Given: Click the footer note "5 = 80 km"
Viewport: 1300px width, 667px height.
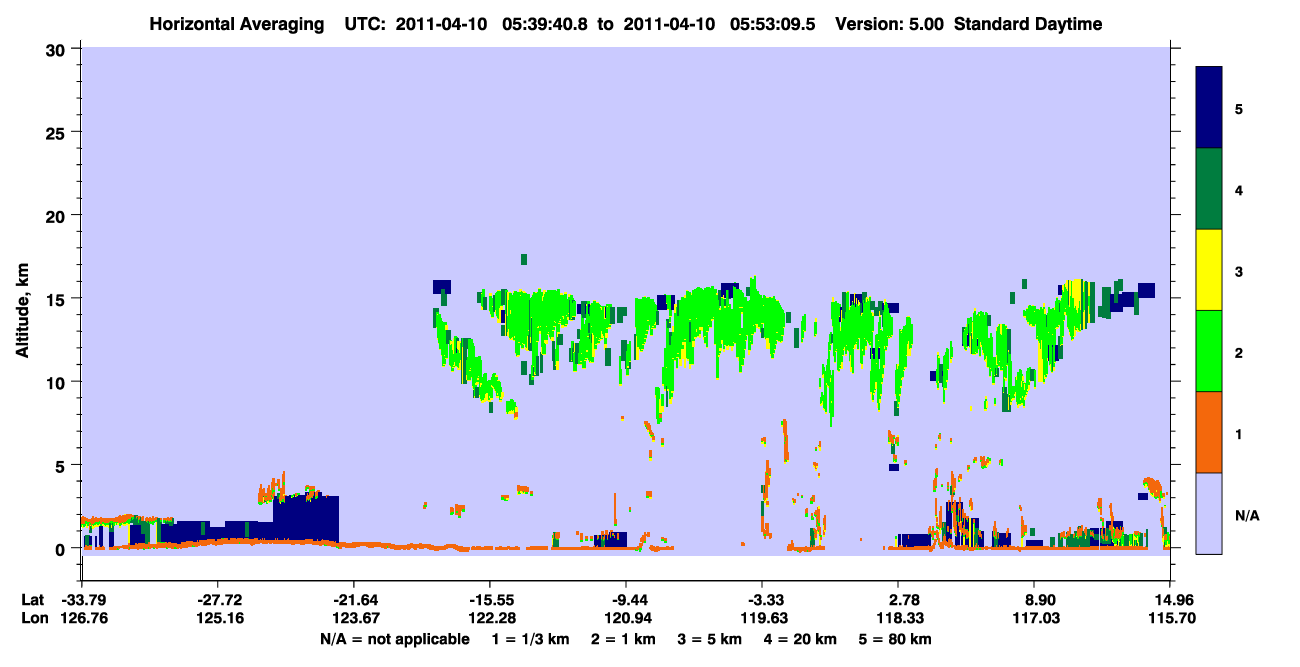Looking at the screenshot, I should click(x=895, y=639).
